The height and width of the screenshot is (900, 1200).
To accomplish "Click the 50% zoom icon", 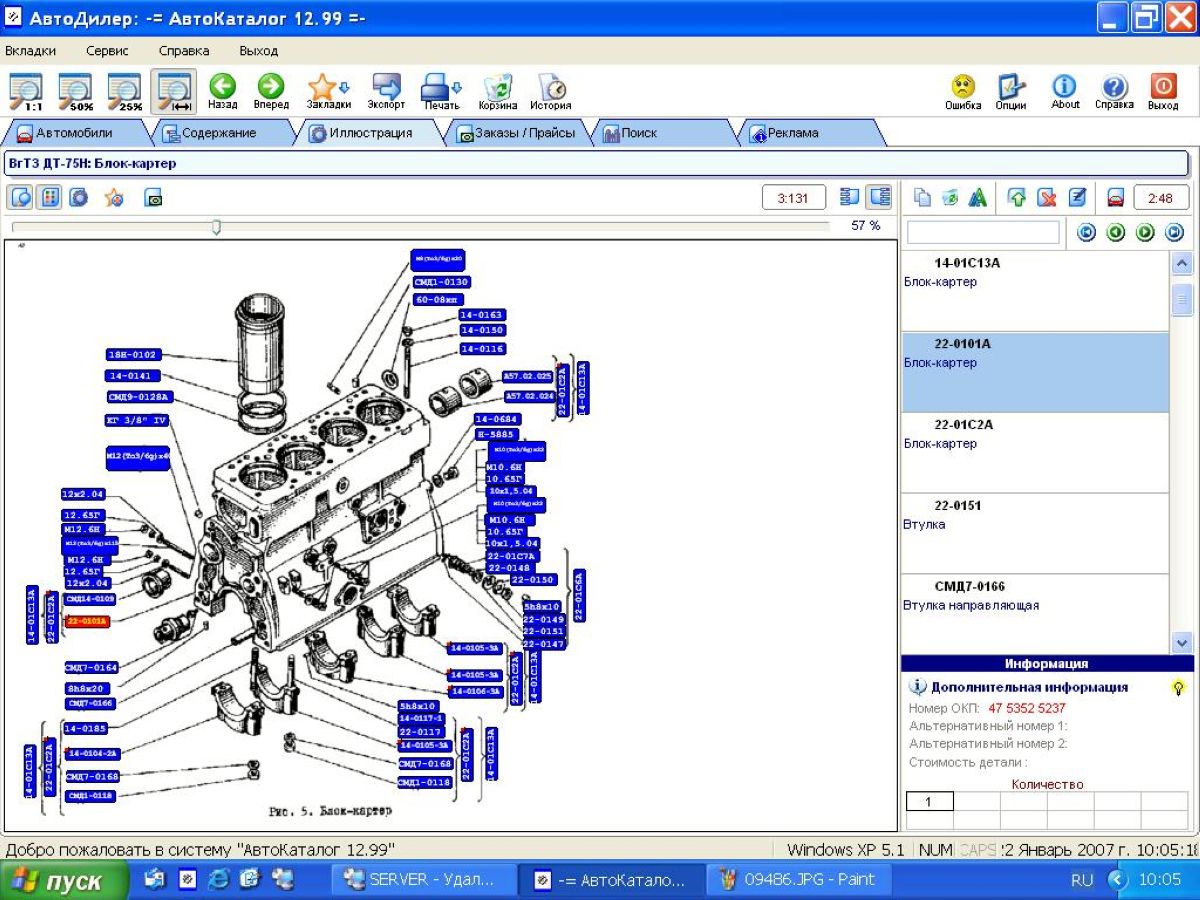I will [75, 92].
